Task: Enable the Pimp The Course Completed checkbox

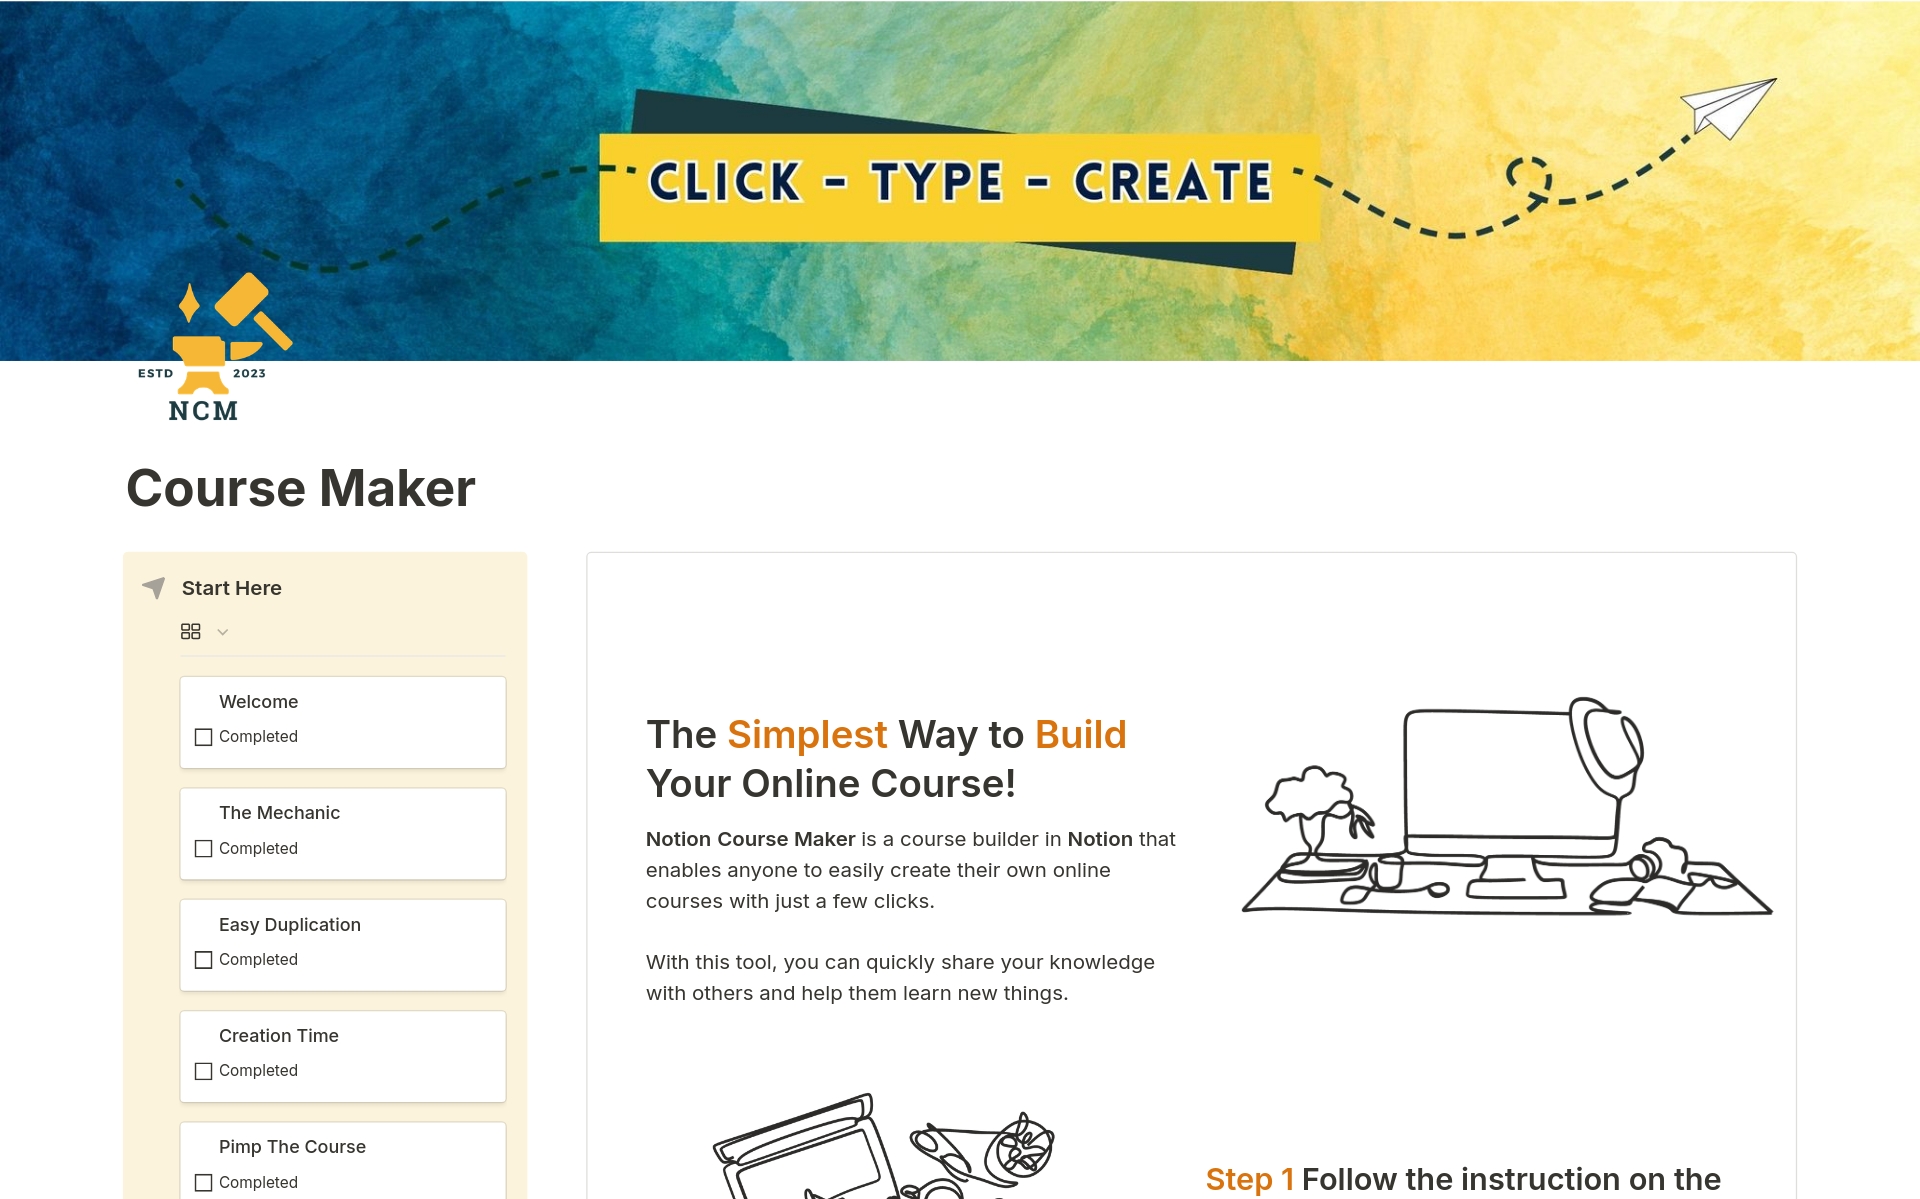Action: click(203, 1180)
